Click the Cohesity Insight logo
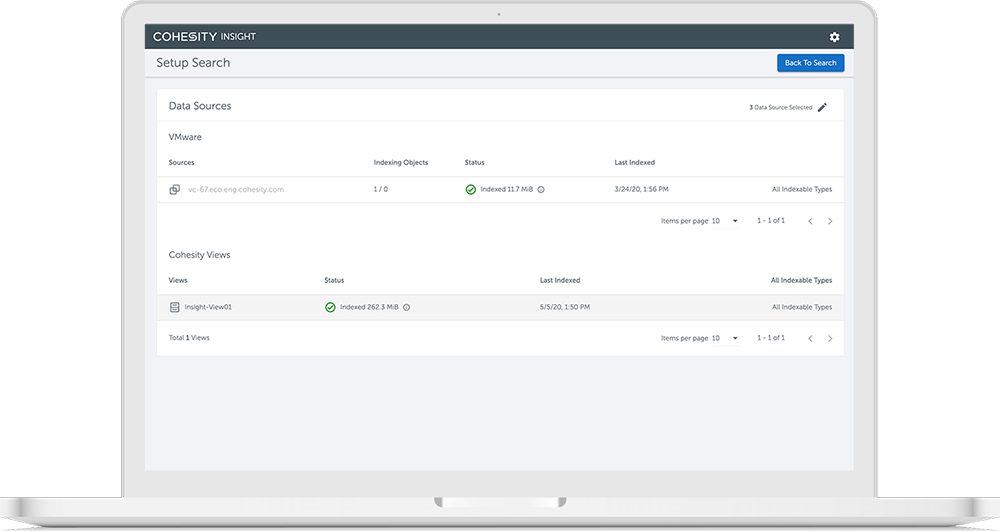The height and width of the screenshot is (531, 1000). pos(204,37)
